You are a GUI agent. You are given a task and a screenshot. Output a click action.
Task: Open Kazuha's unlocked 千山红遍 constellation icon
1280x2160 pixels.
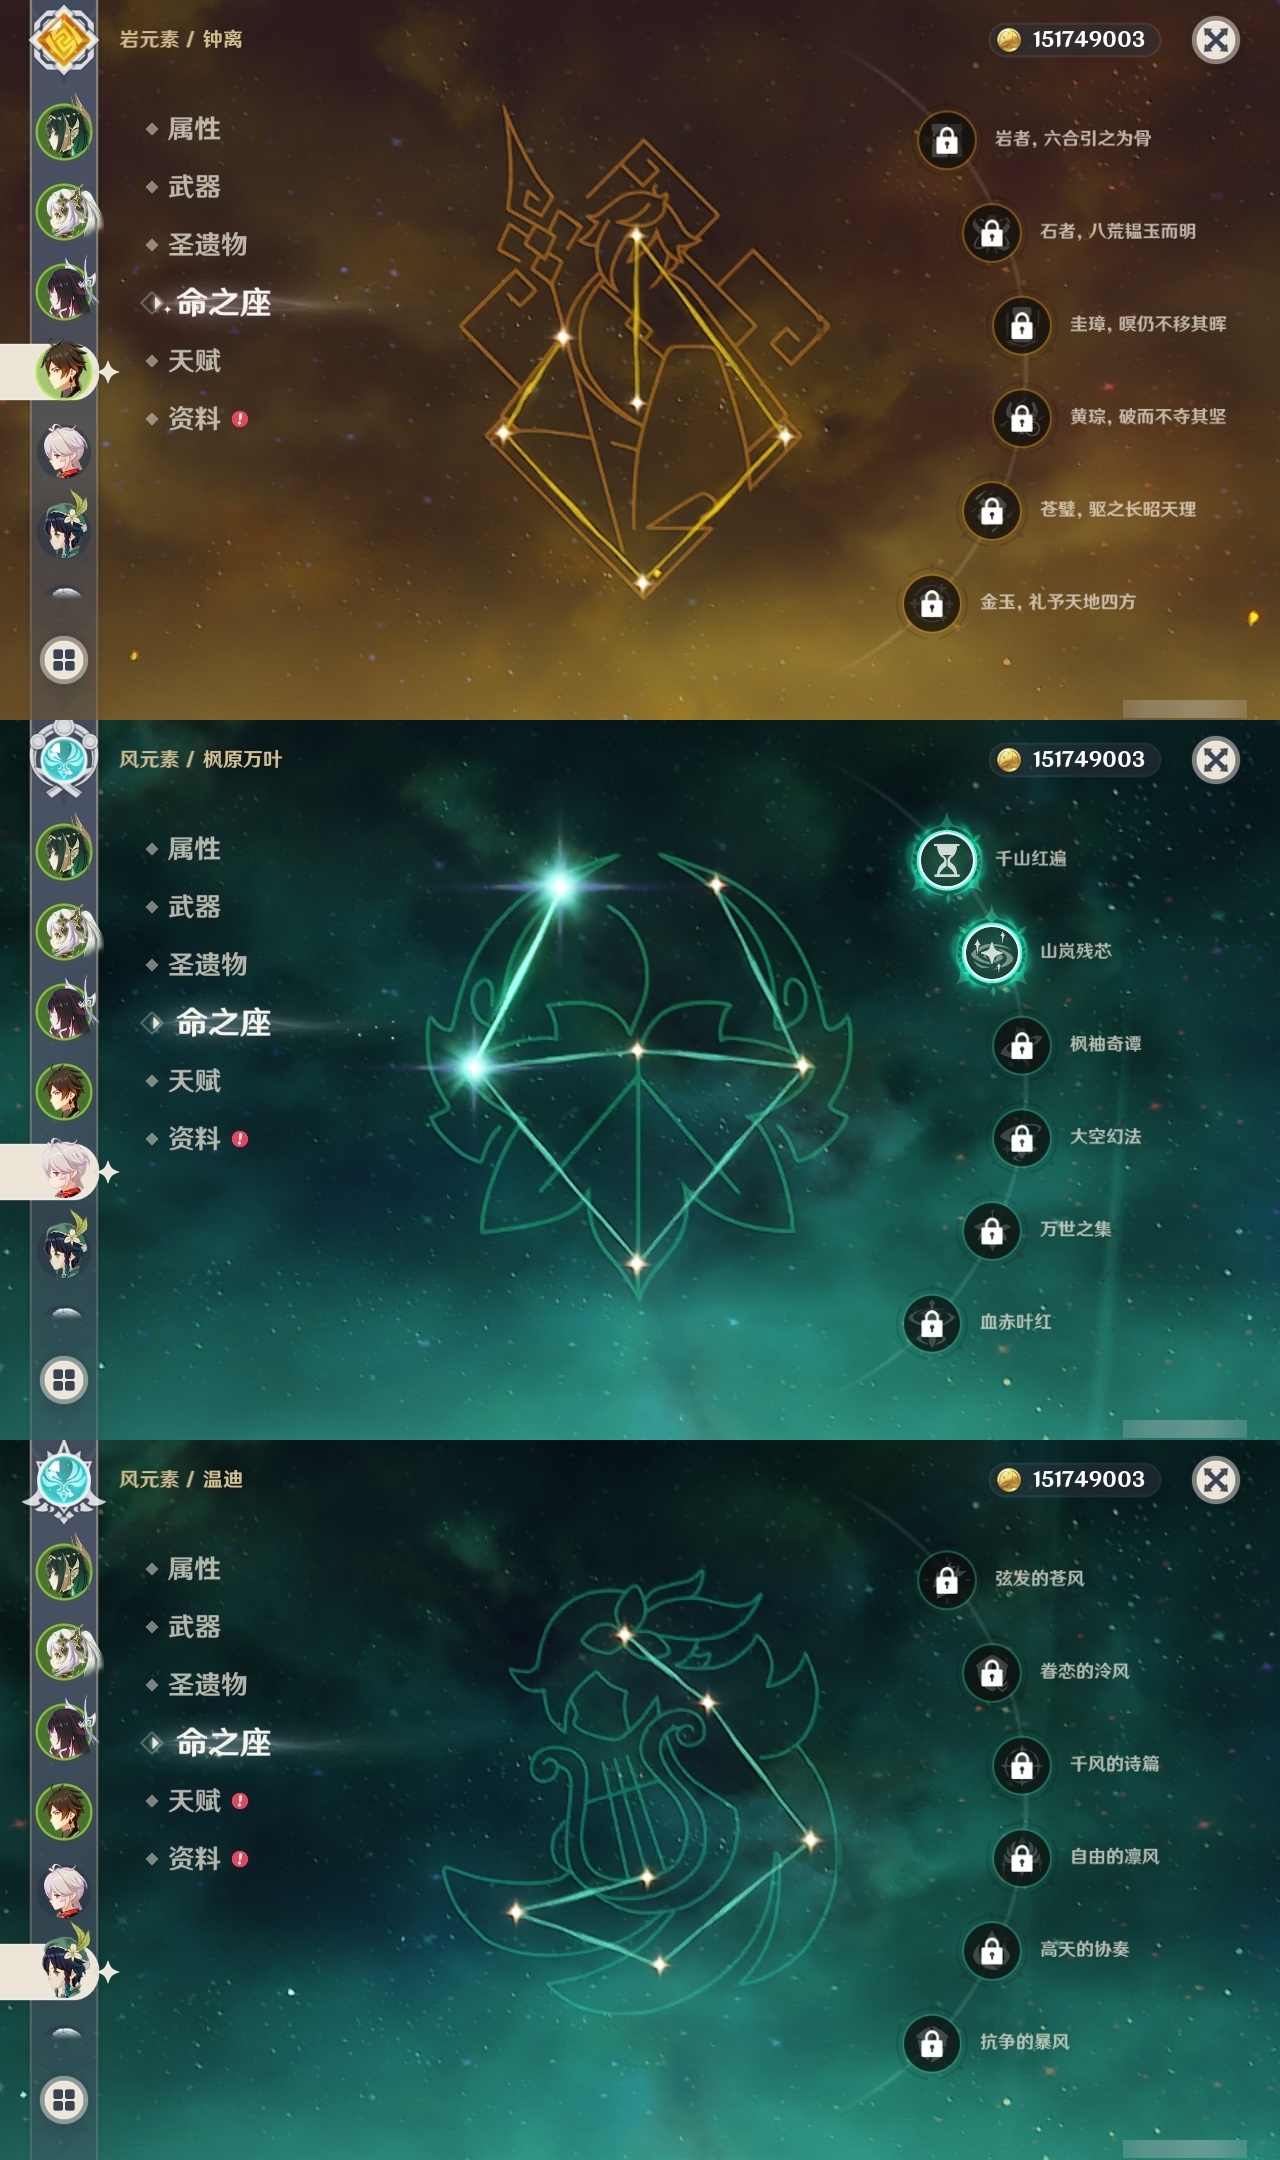(946, 859)
